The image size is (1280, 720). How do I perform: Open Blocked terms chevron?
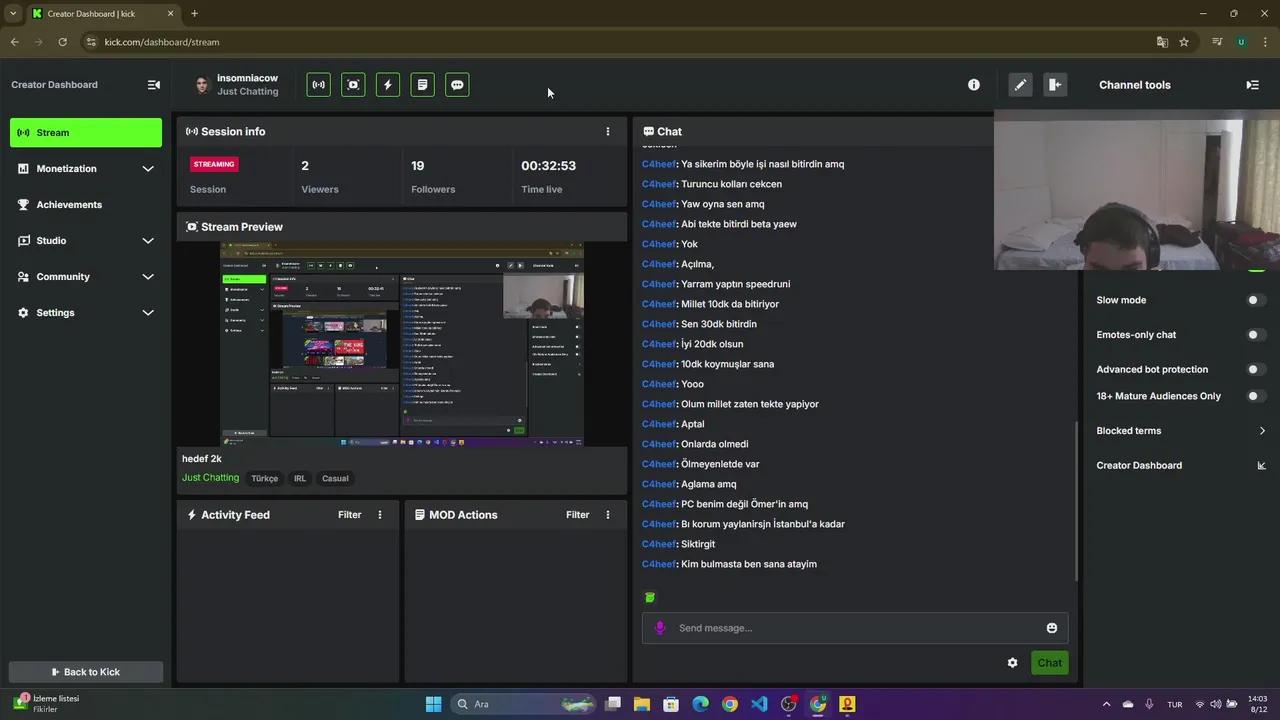[x=1262, y=431]
